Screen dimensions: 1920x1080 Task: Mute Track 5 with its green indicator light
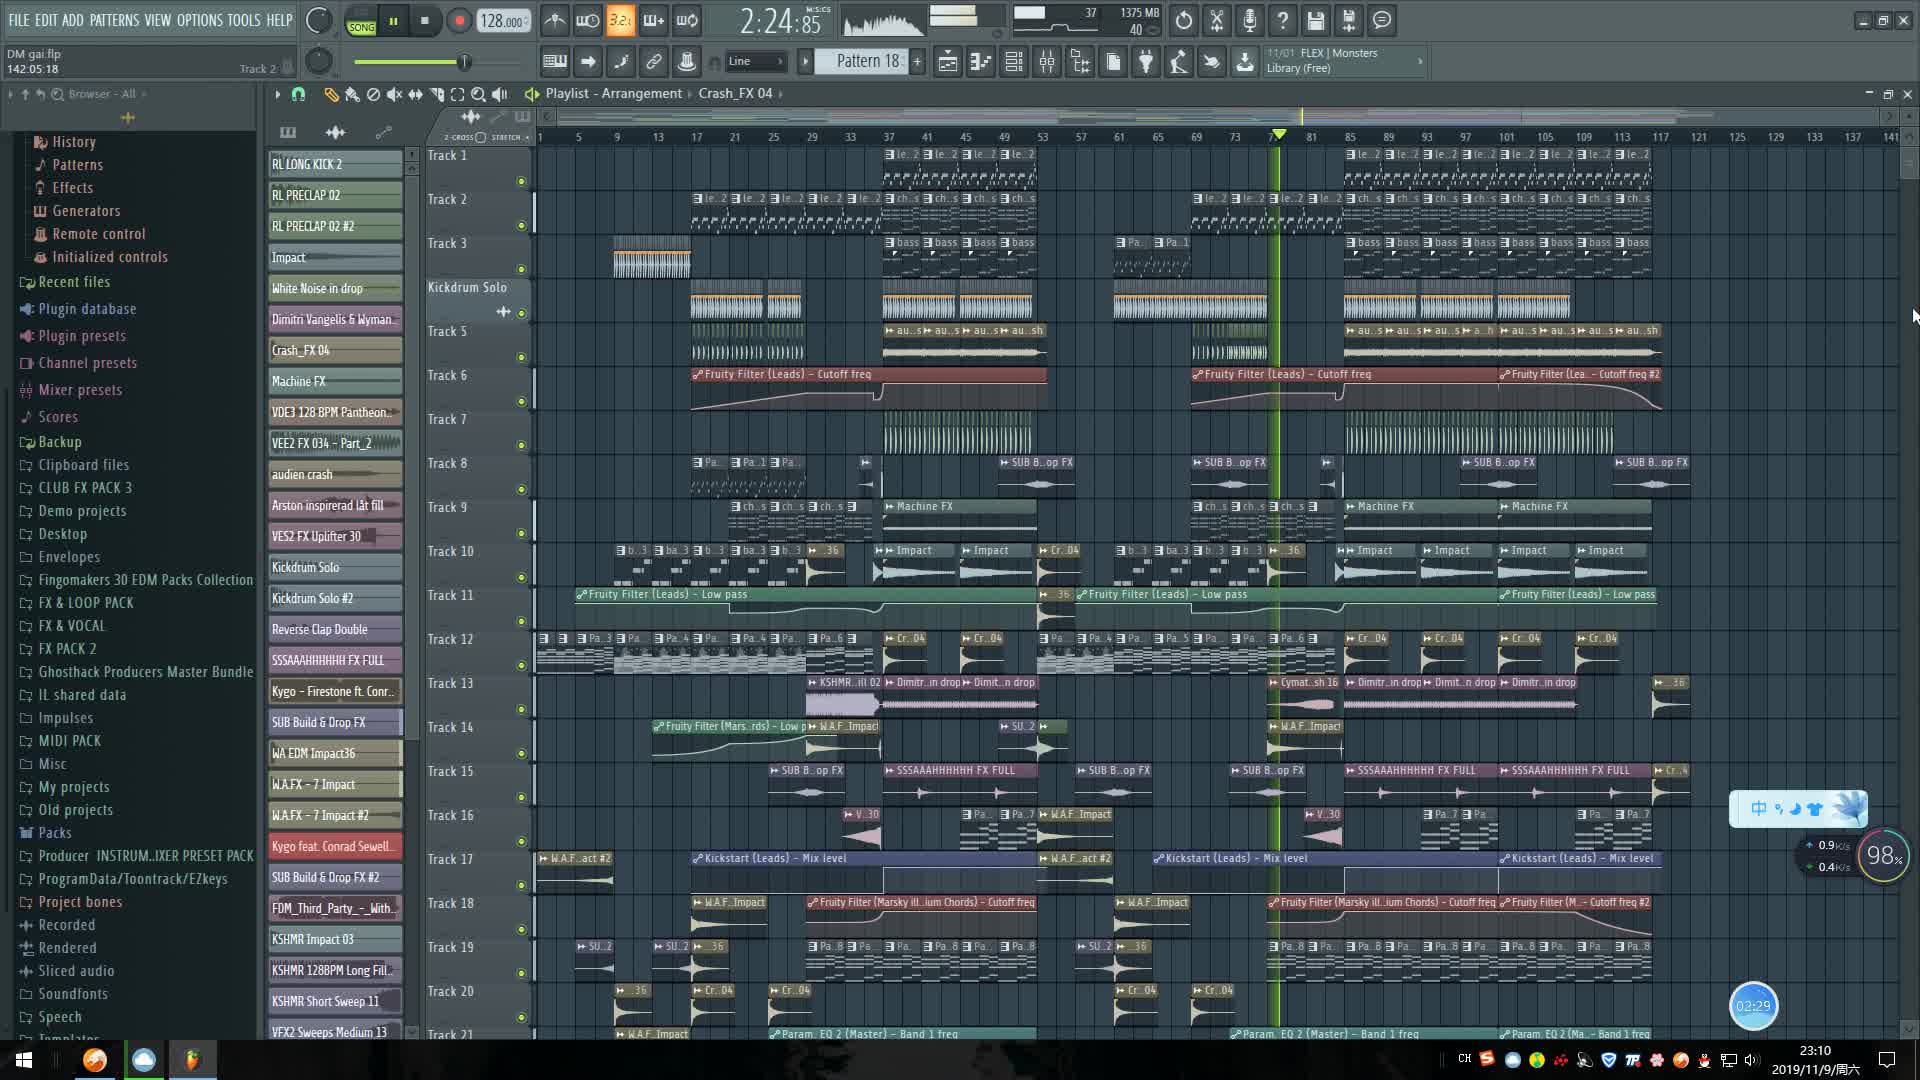[520, 355]
